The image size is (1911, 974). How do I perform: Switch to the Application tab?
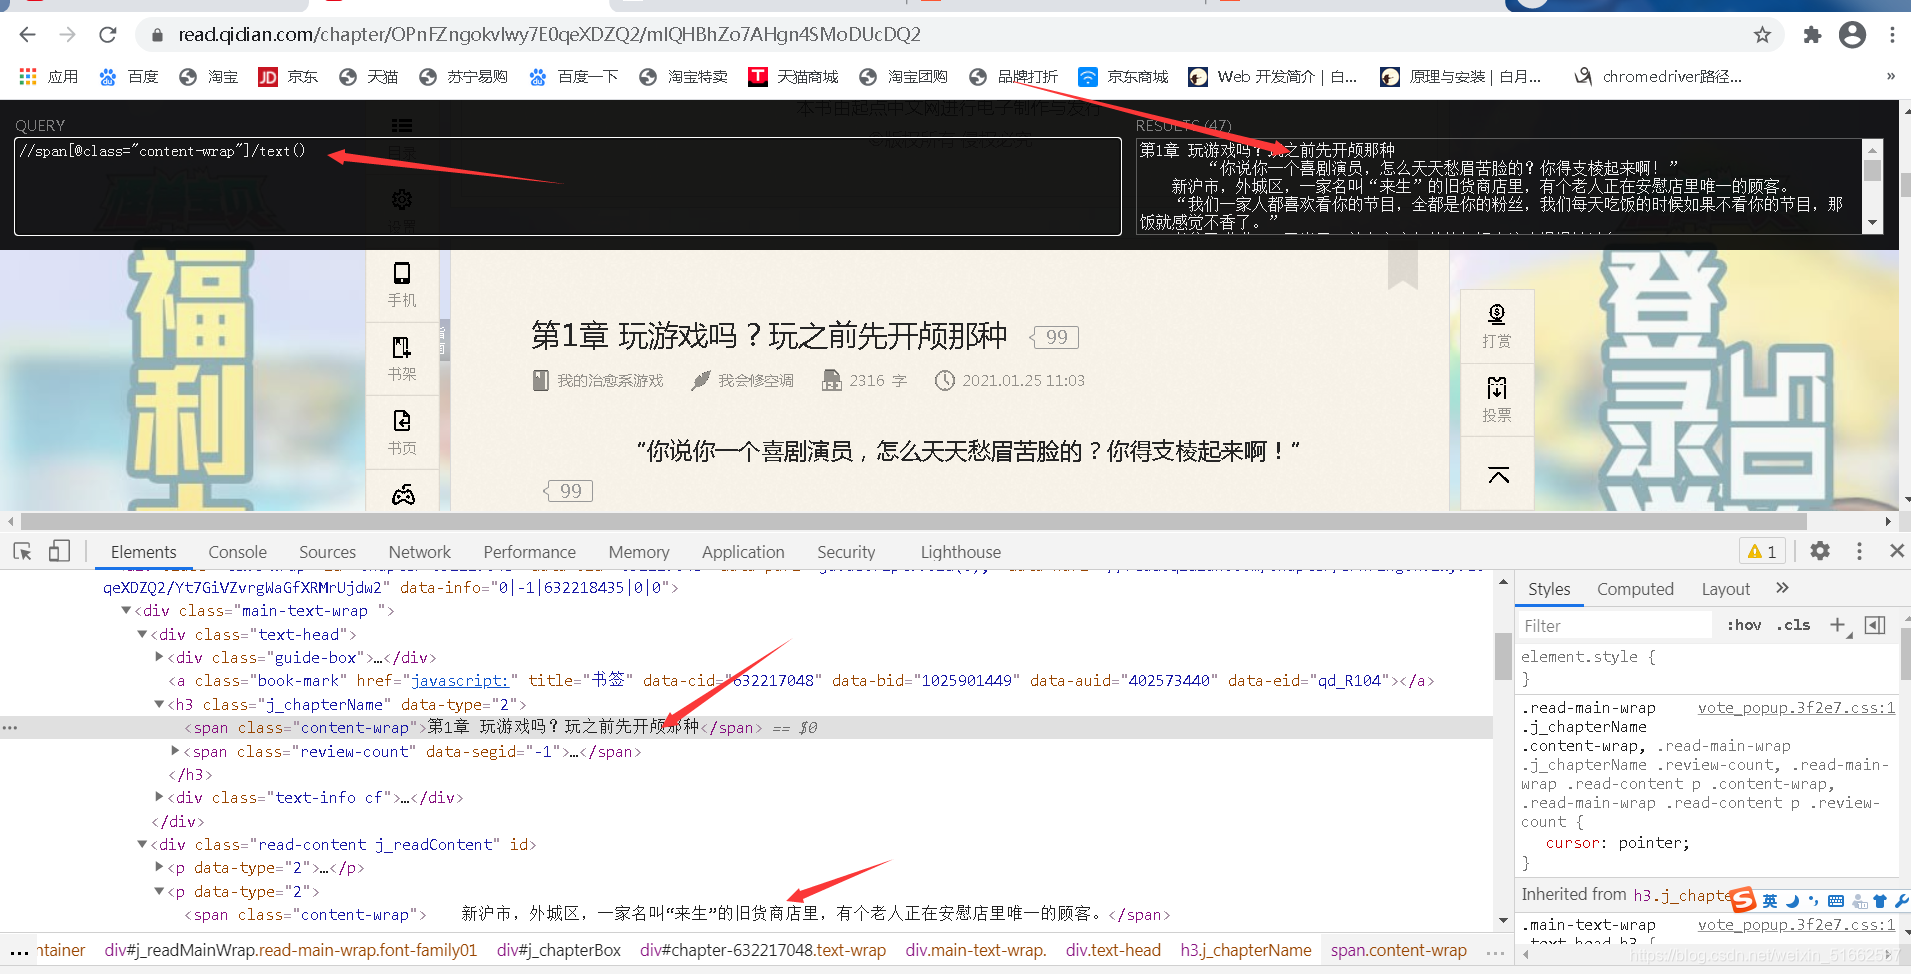pos(743,552)
